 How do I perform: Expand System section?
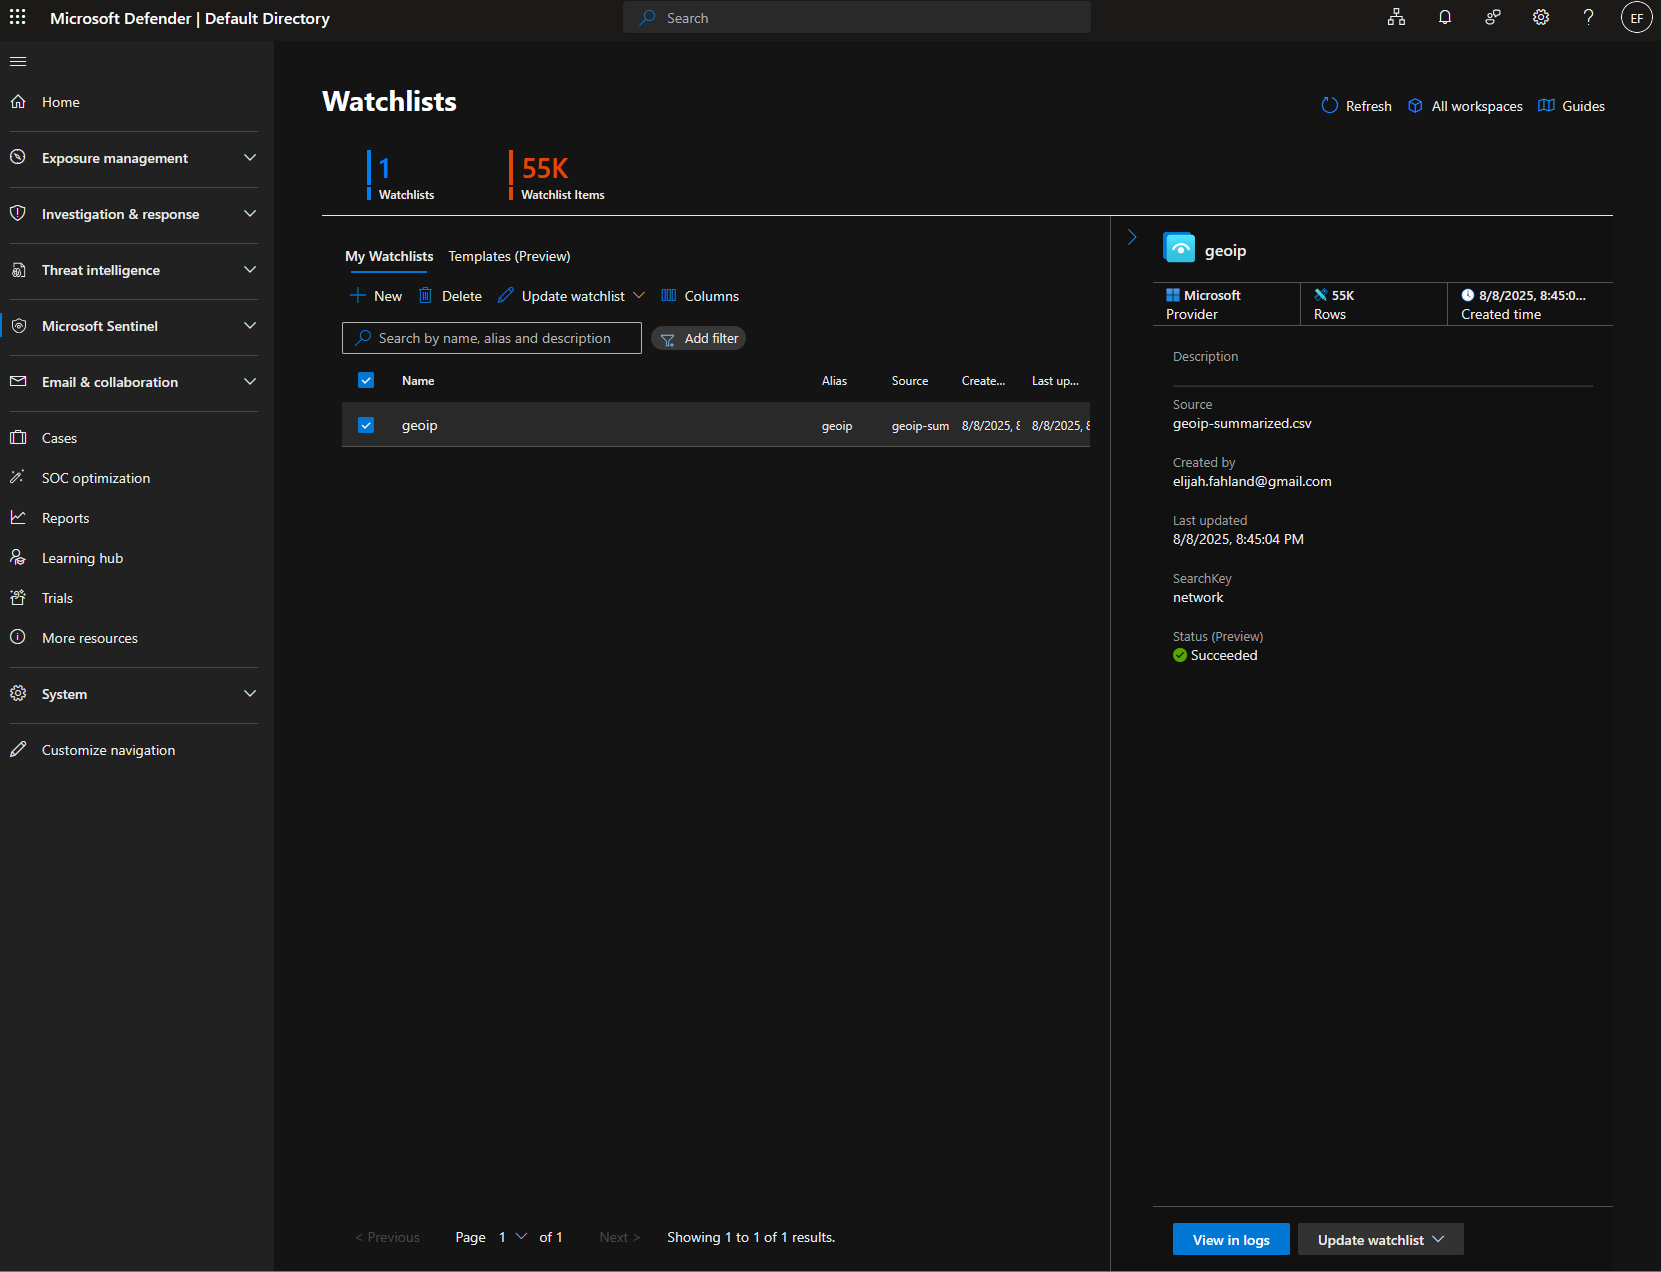tap(250, 694)
